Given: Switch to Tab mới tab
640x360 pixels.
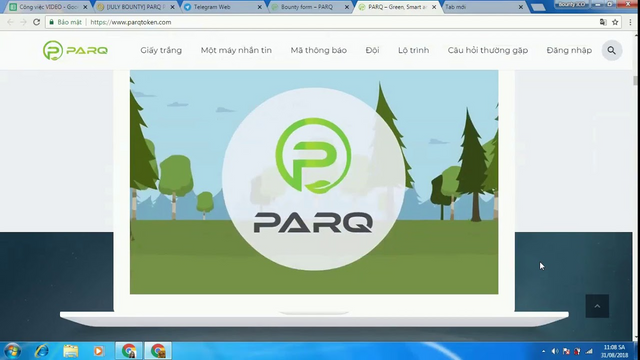Looking at the screenshot, I should (484, 7).
